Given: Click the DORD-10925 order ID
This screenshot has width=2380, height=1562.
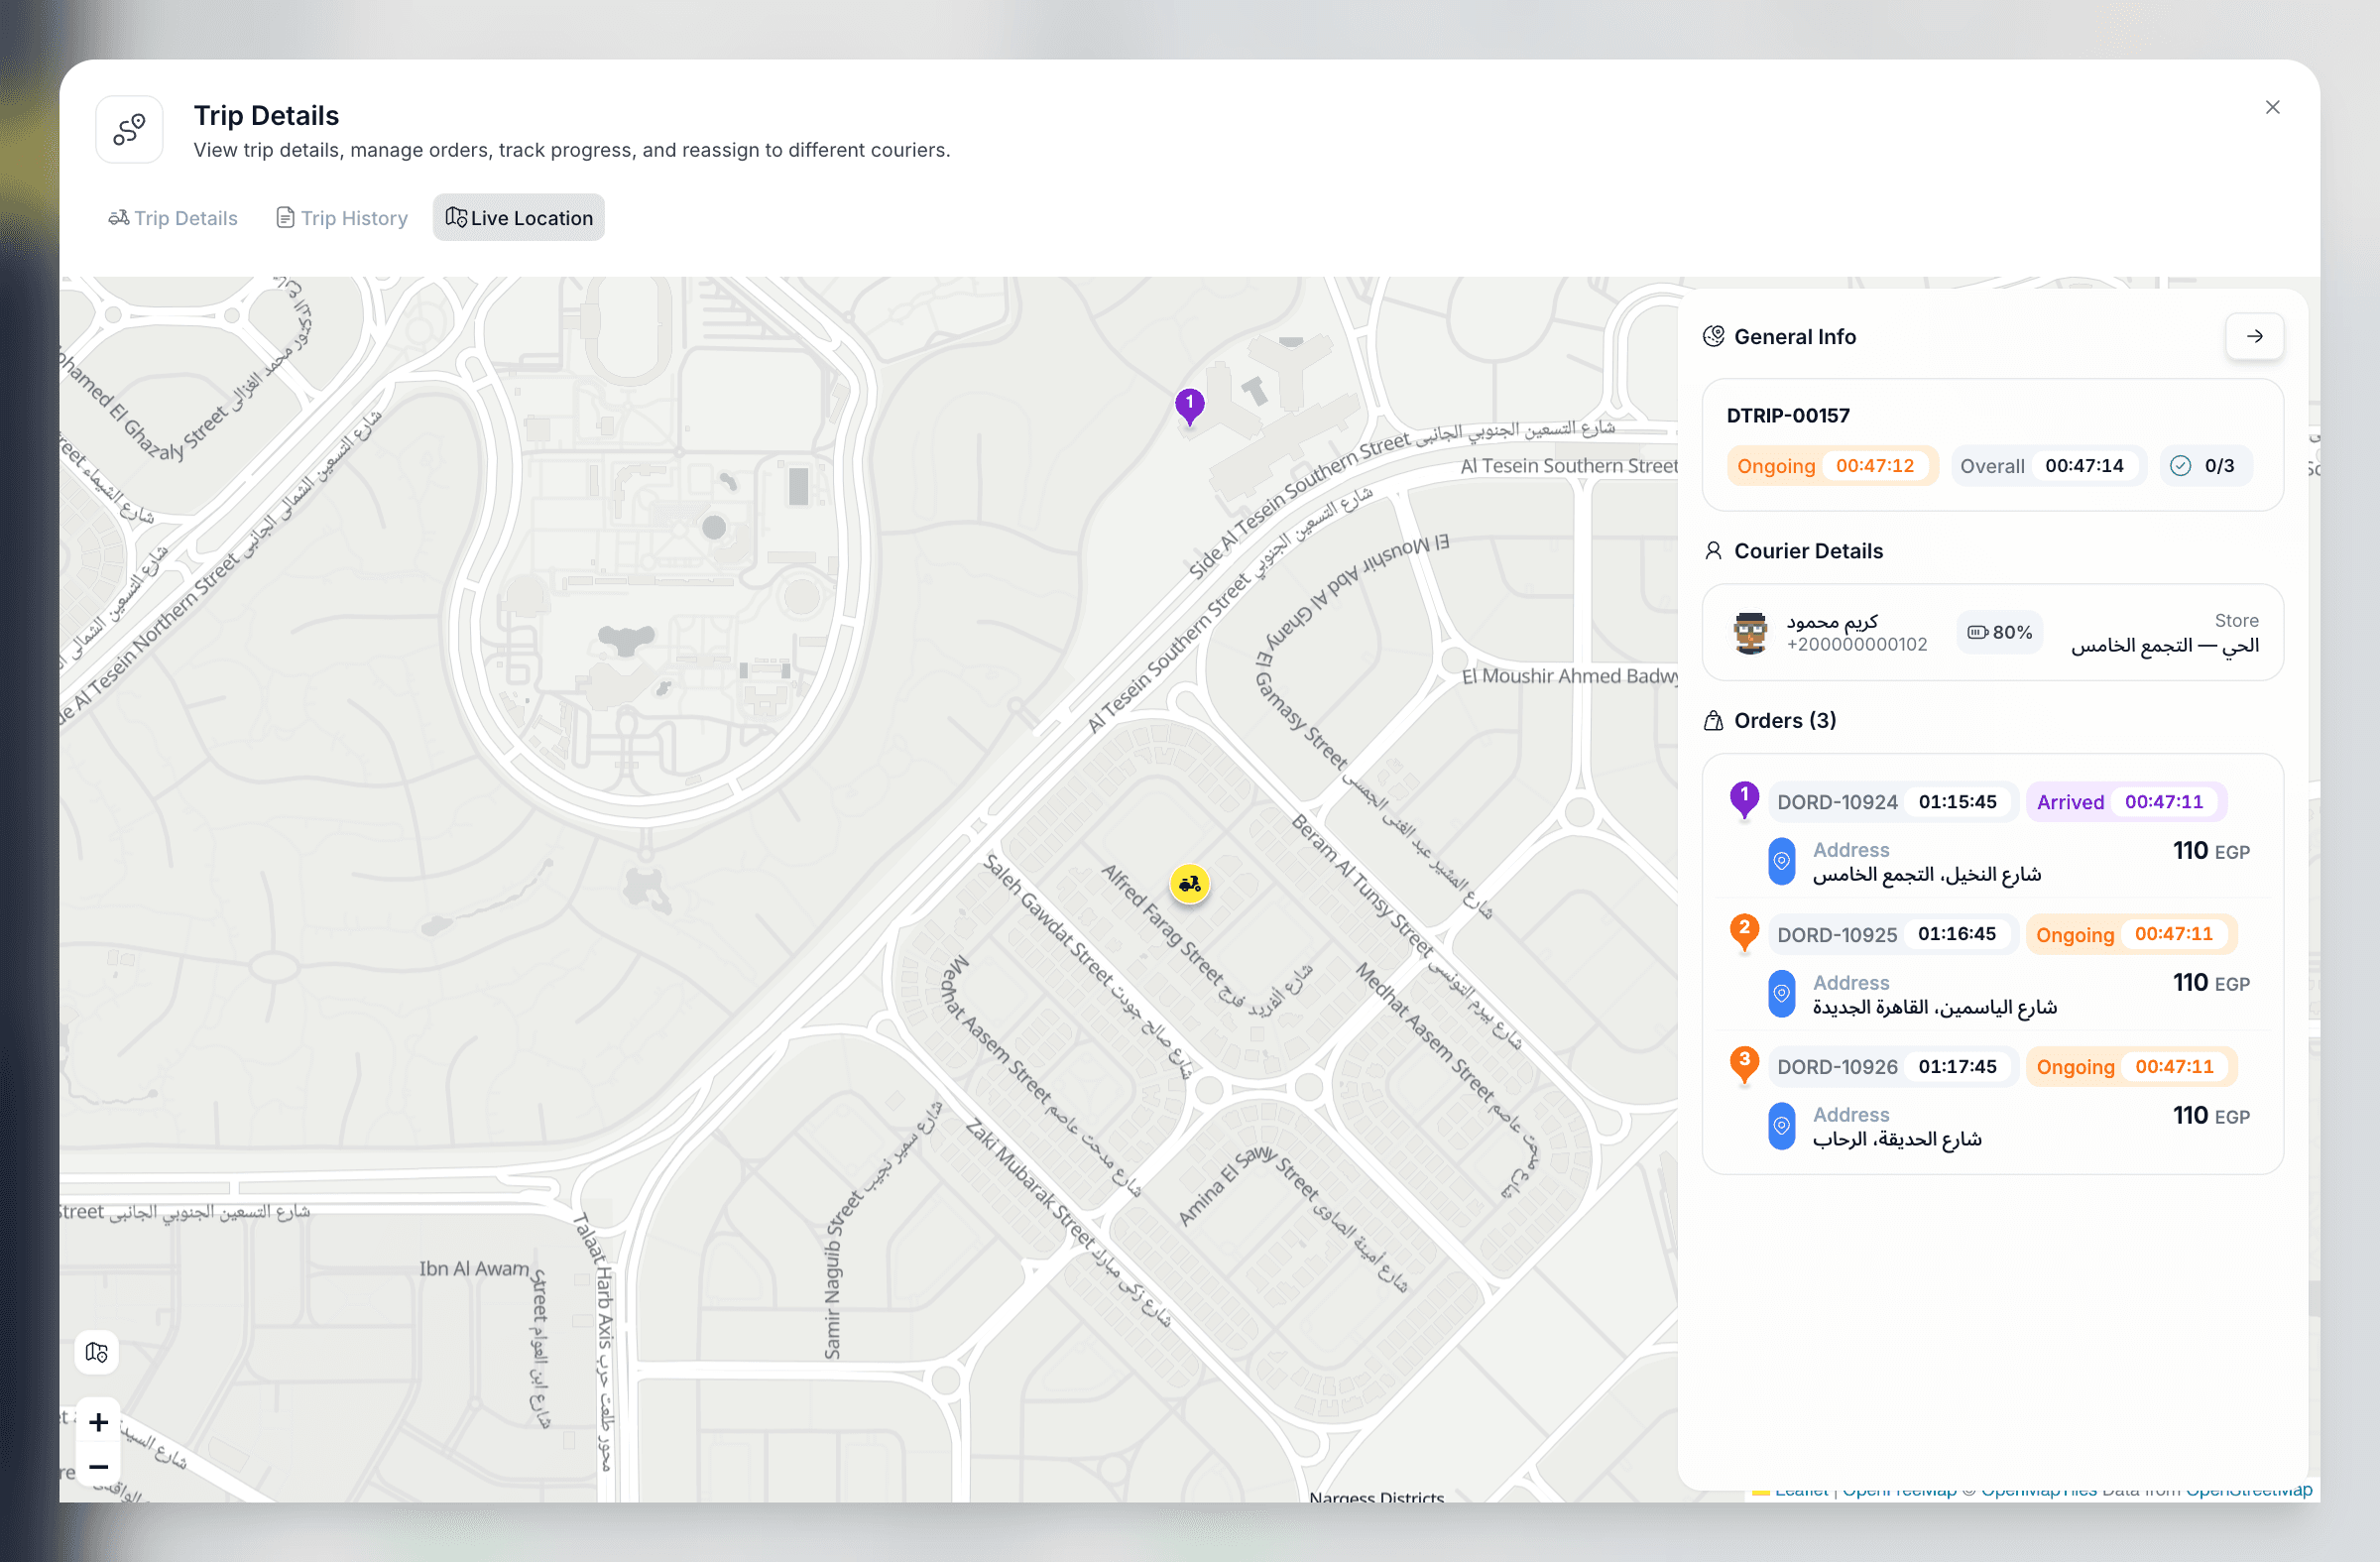Looking at the screenshot, I should pyautogui.click(x=1837, y=935).
